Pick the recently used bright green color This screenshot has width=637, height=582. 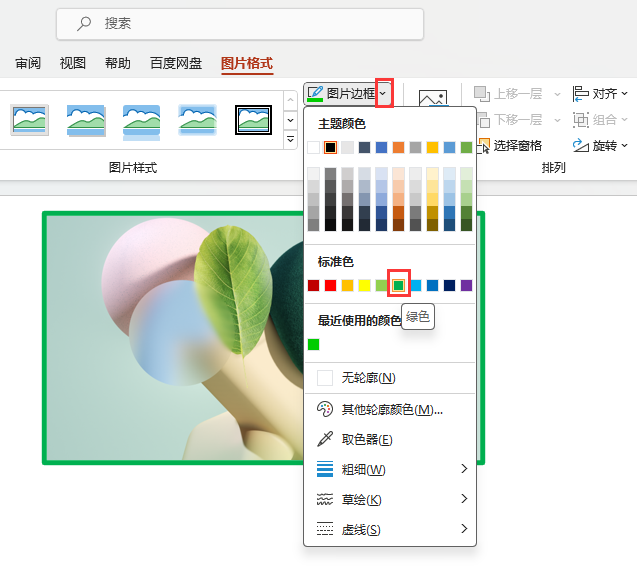click(314, 344)
